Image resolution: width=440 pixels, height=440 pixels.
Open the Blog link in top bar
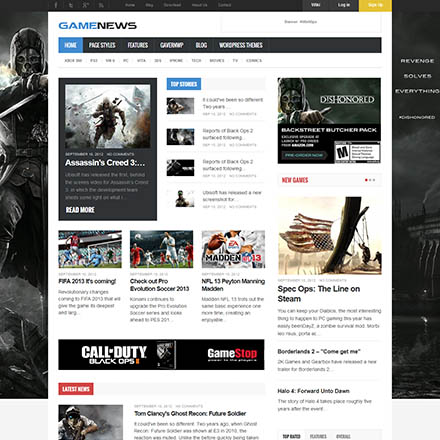(x=149, y=5)
